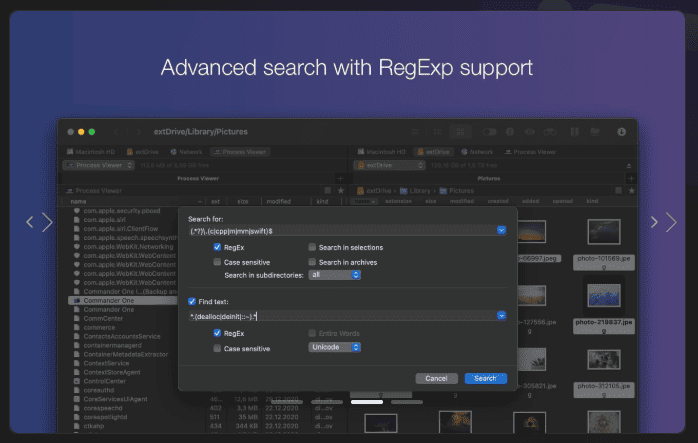
Task: Flip the hidden files switch in toolbar
Action: tap(489, 132)
